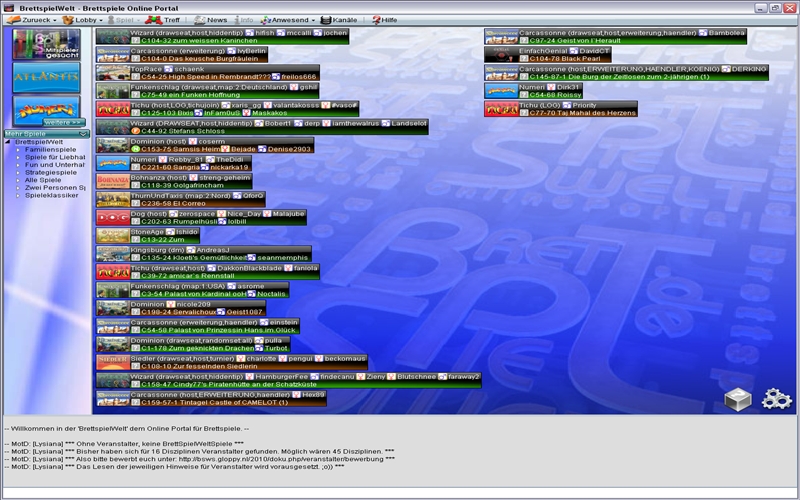The height and width of the screenshot is (500, 800).
Task: Click StoneAge icon for C13-22 Zum
Action: [113, 236]
